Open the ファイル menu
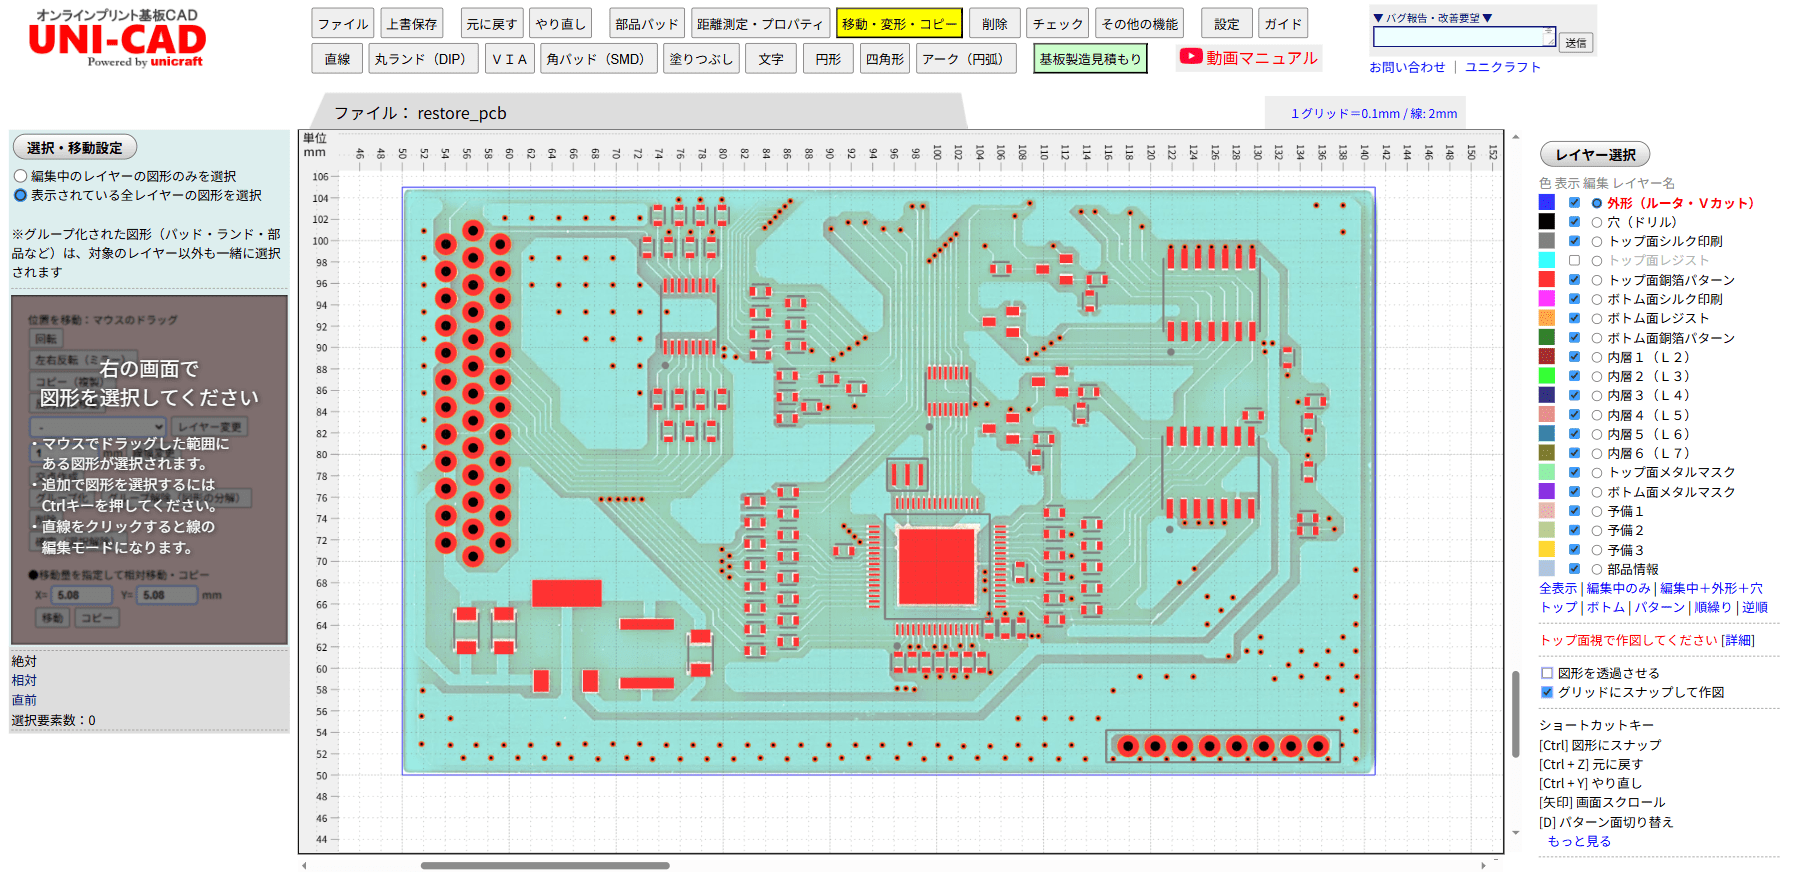The height and width of the screenshot is (874, 1800). coord(343,24)
